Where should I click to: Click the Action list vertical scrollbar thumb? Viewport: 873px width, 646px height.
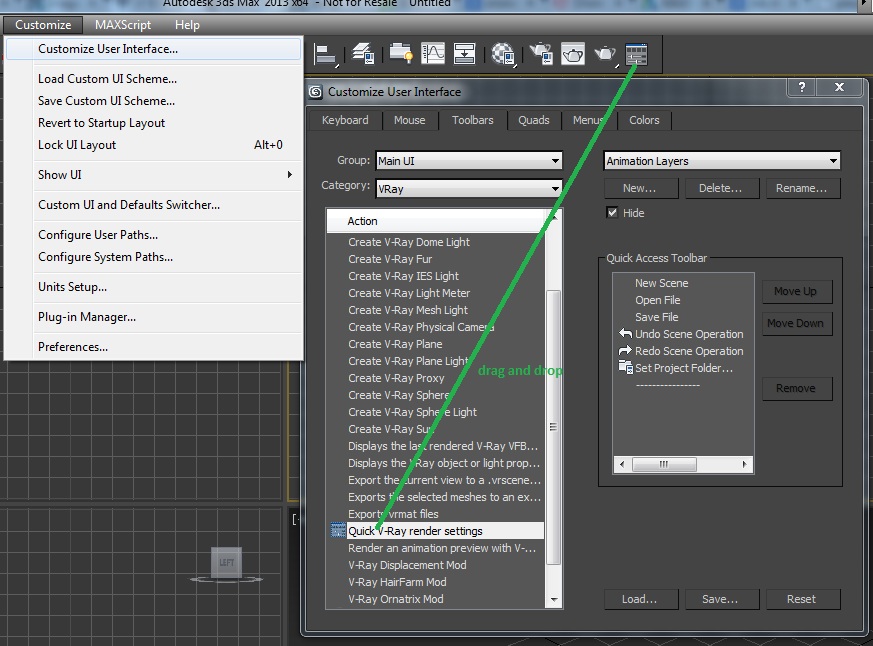[553, 427]
